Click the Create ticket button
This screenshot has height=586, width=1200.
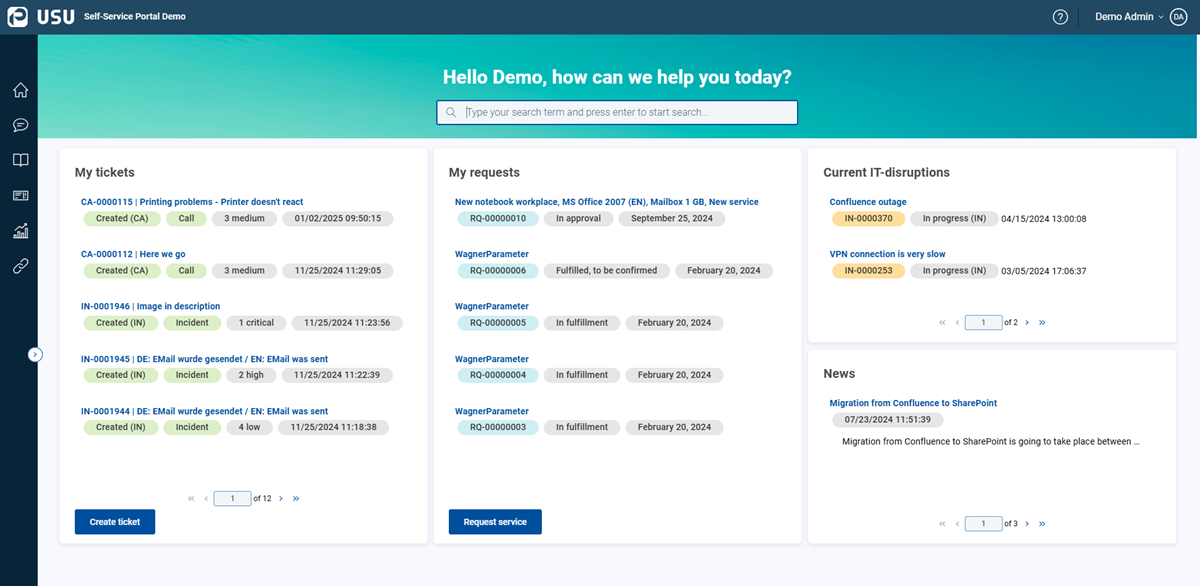click(115, 522)
